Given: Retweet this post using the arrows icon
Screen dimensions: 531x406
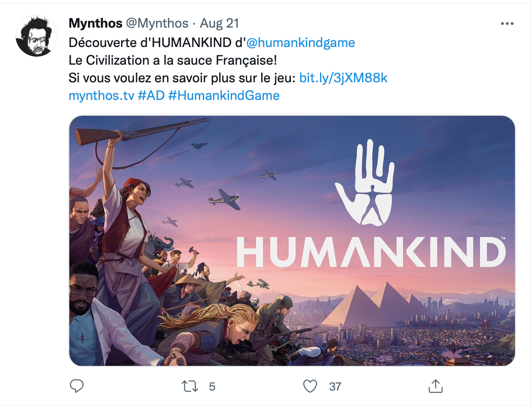Looking at the screenshot, I should click(190, 386).
